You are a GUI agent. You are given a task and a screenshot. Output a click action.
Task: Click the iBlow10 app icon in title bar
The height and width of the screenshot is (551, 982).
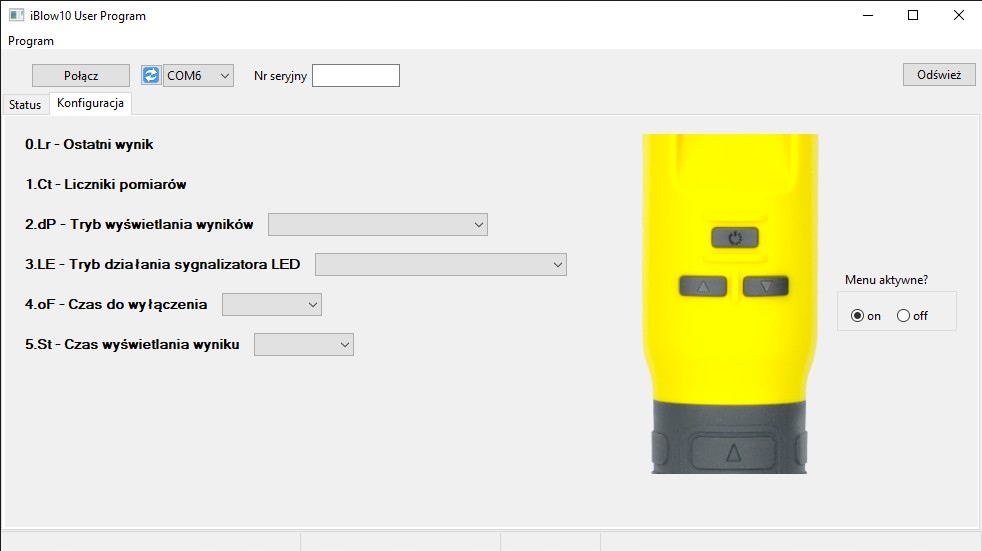(16, 15)
